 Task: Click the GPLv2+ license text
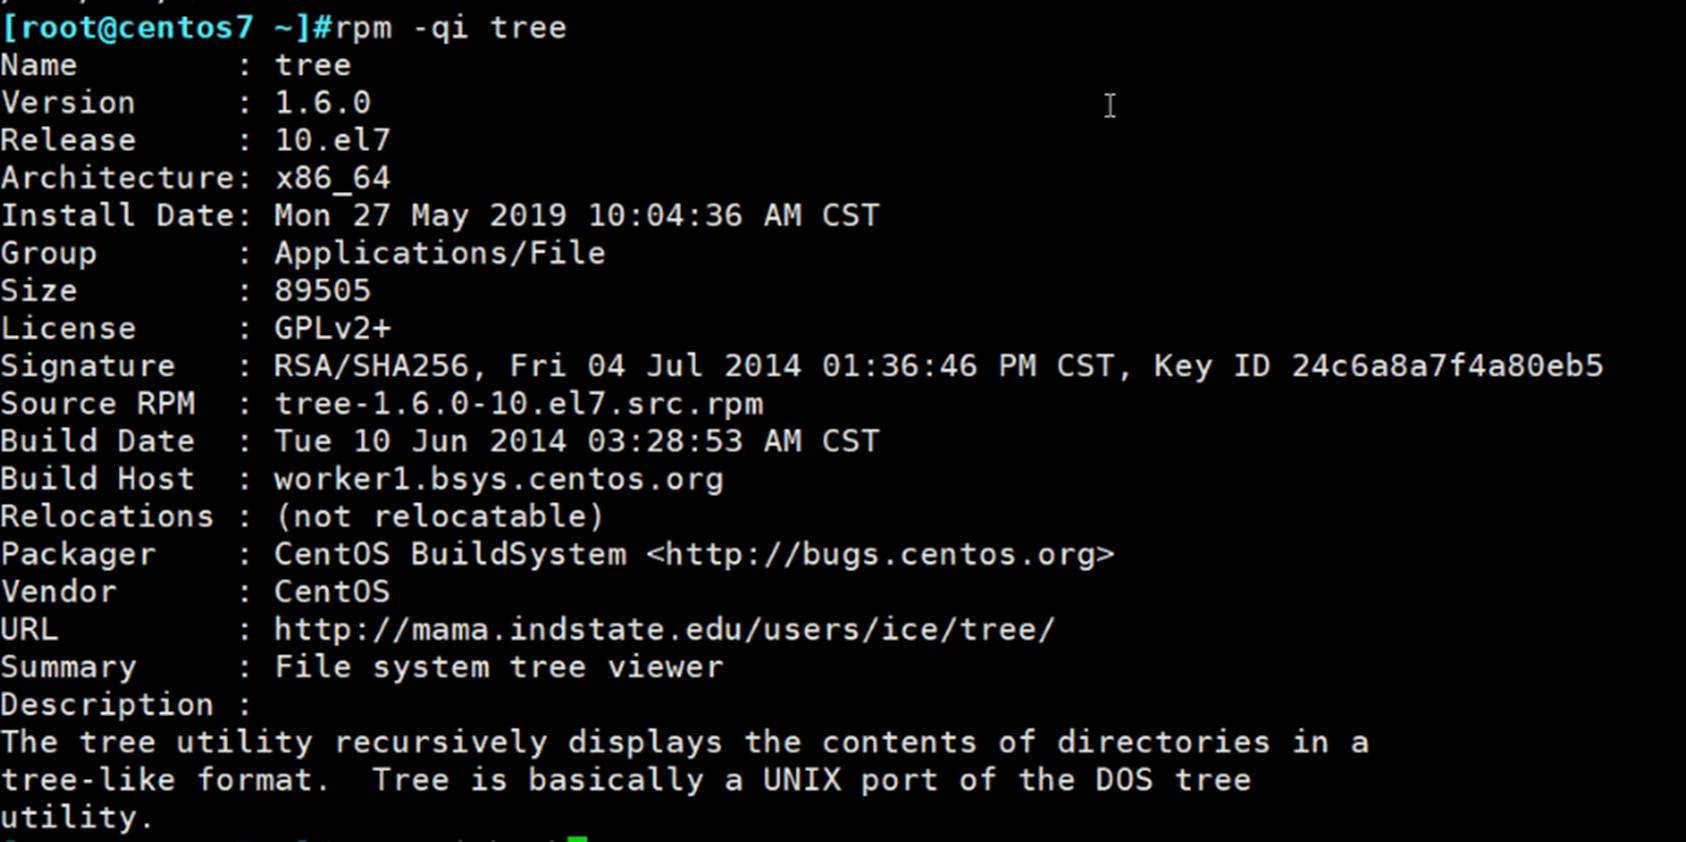click(x=332, y=329)
